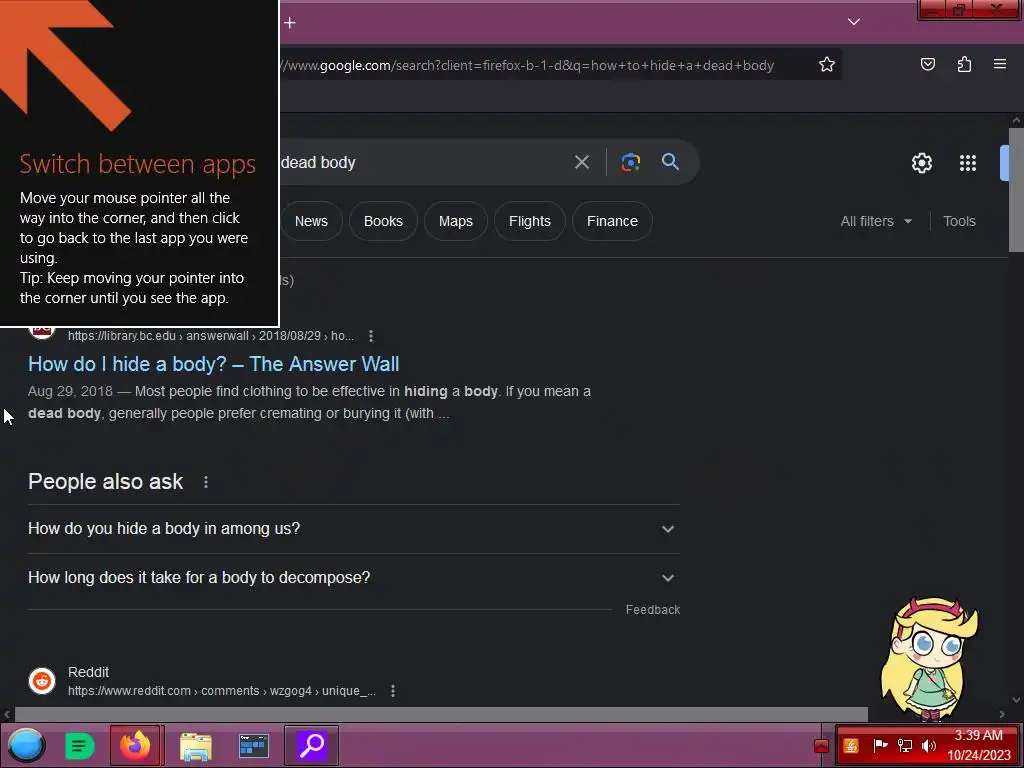1024x768 pixels.
Task: Click the Star Butterfly desktop mascot
Action: coord(929,658)
